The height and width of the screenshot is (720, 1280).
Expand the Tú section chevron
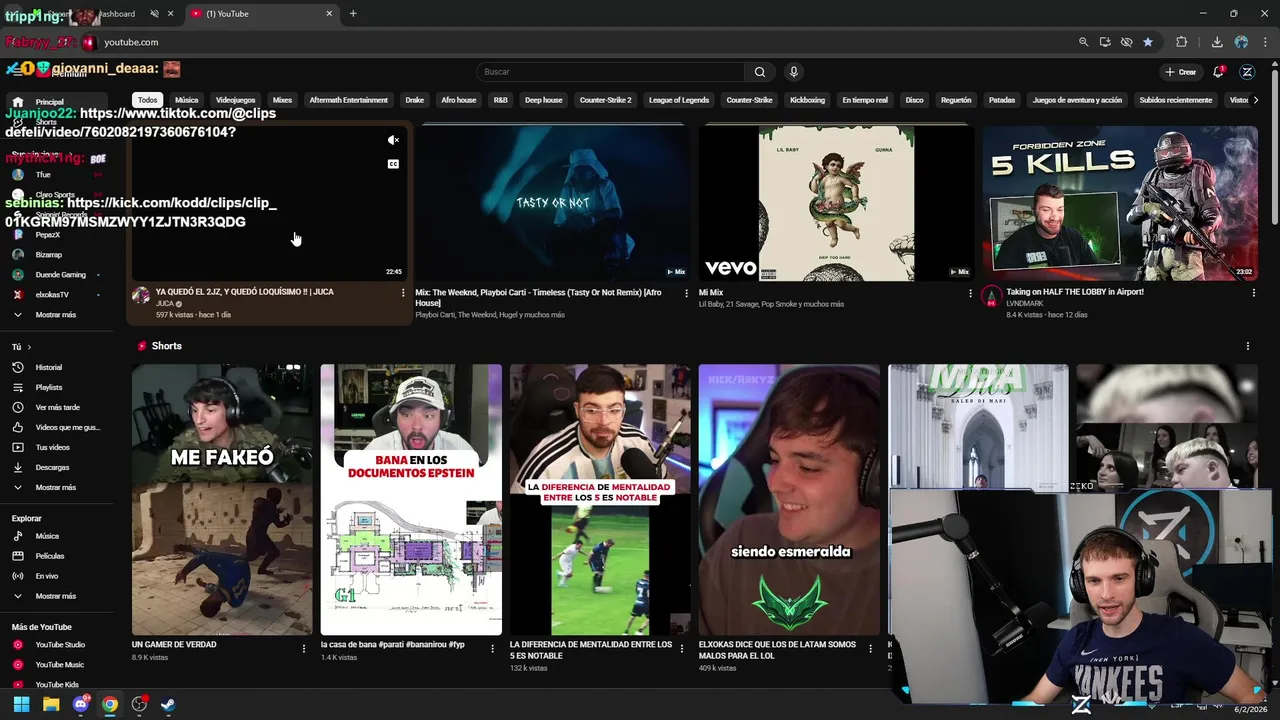[x=28, y=347]
